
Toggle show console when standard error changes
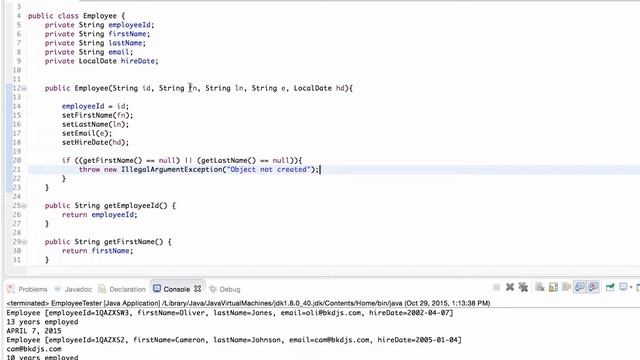coord(593,287)
